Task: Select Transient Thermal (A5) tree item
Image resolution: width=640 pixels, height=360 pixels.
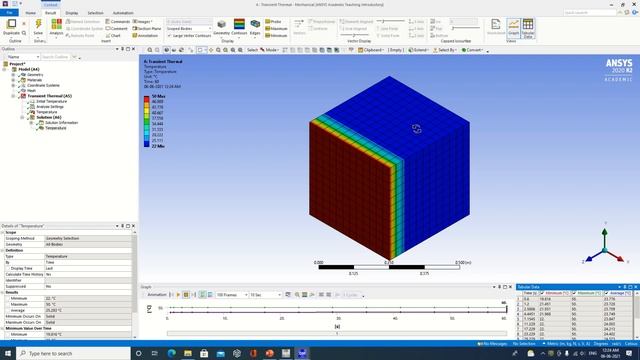Action: [x=49, y=96]
